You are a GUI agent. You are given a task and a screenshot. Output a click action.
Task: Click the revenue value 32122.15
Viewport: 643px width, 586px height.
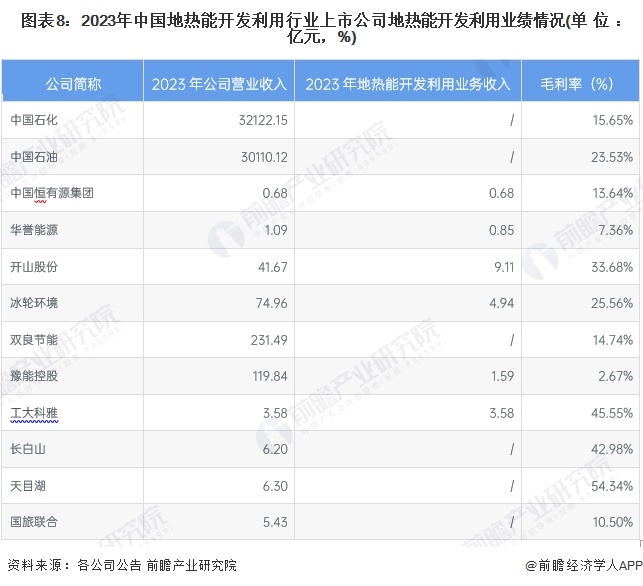pyautogui.click(x=263, y=120)
